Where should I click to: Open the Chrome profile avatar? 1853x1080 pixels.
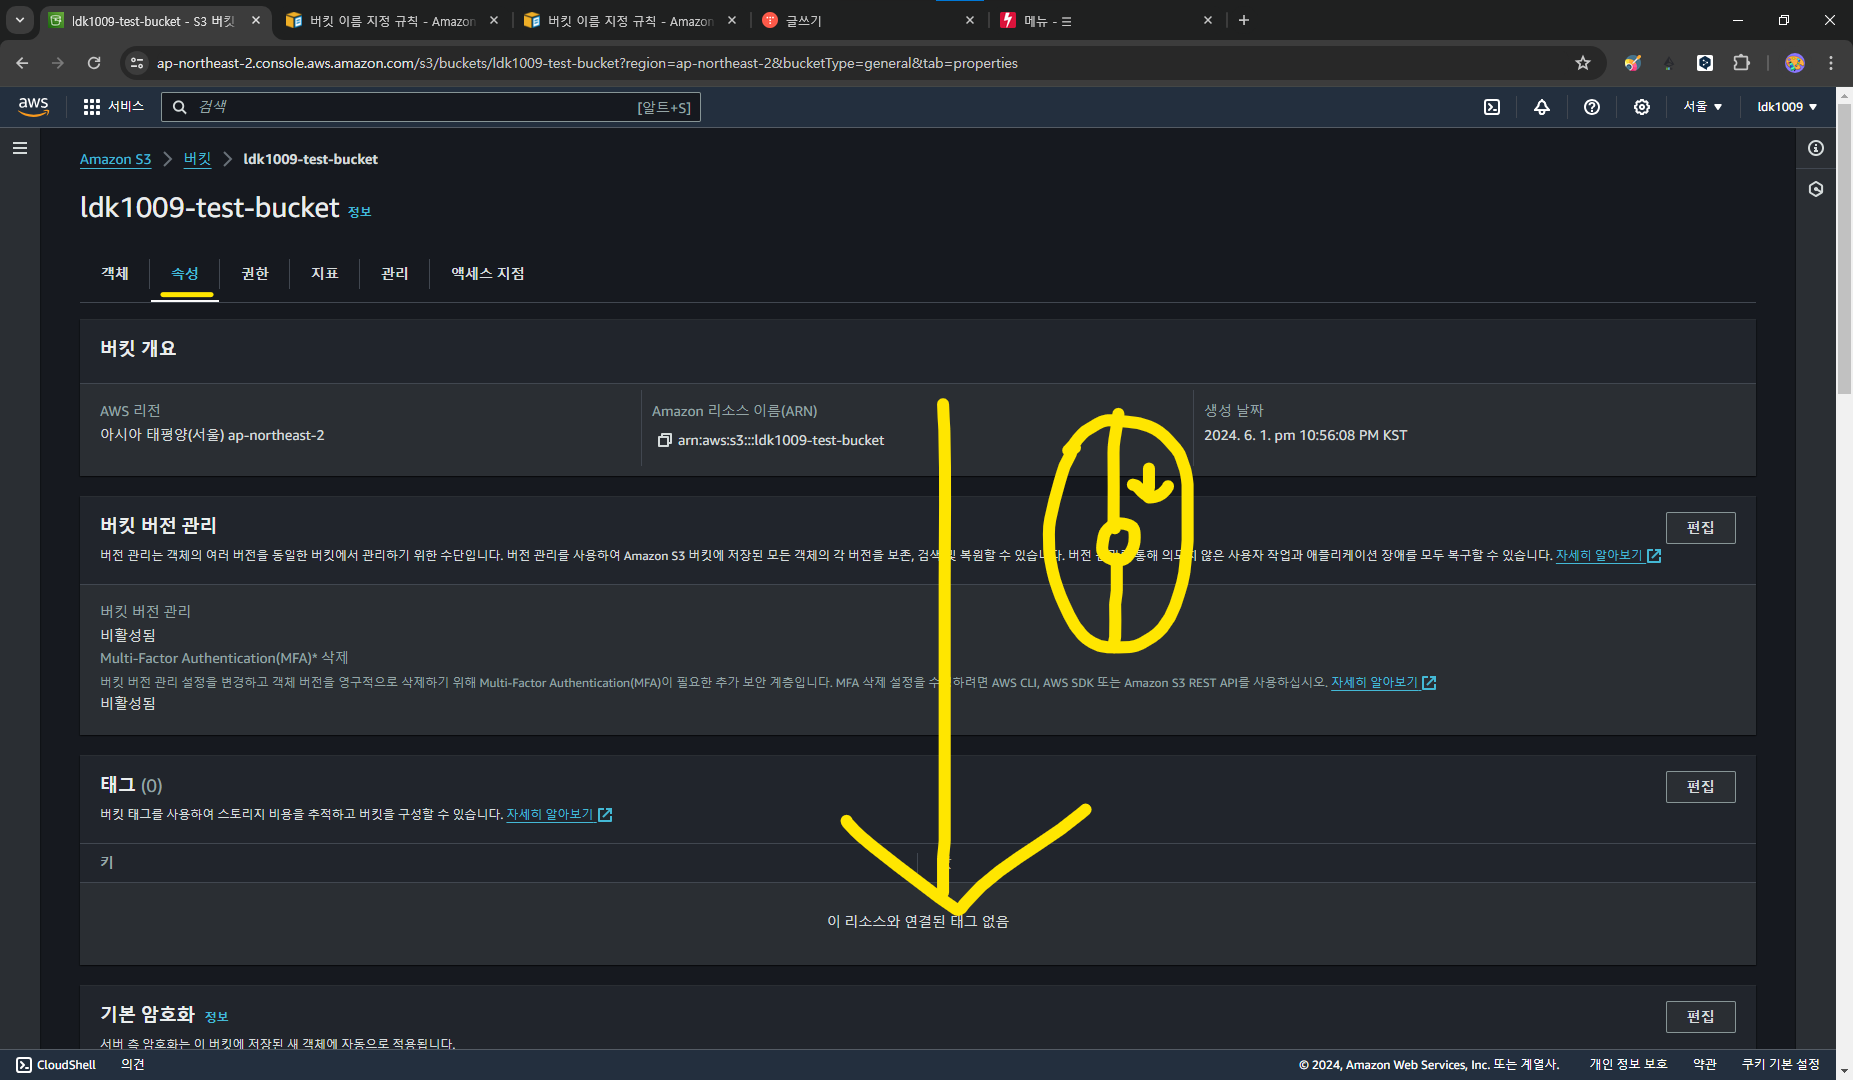[1795, 63]
